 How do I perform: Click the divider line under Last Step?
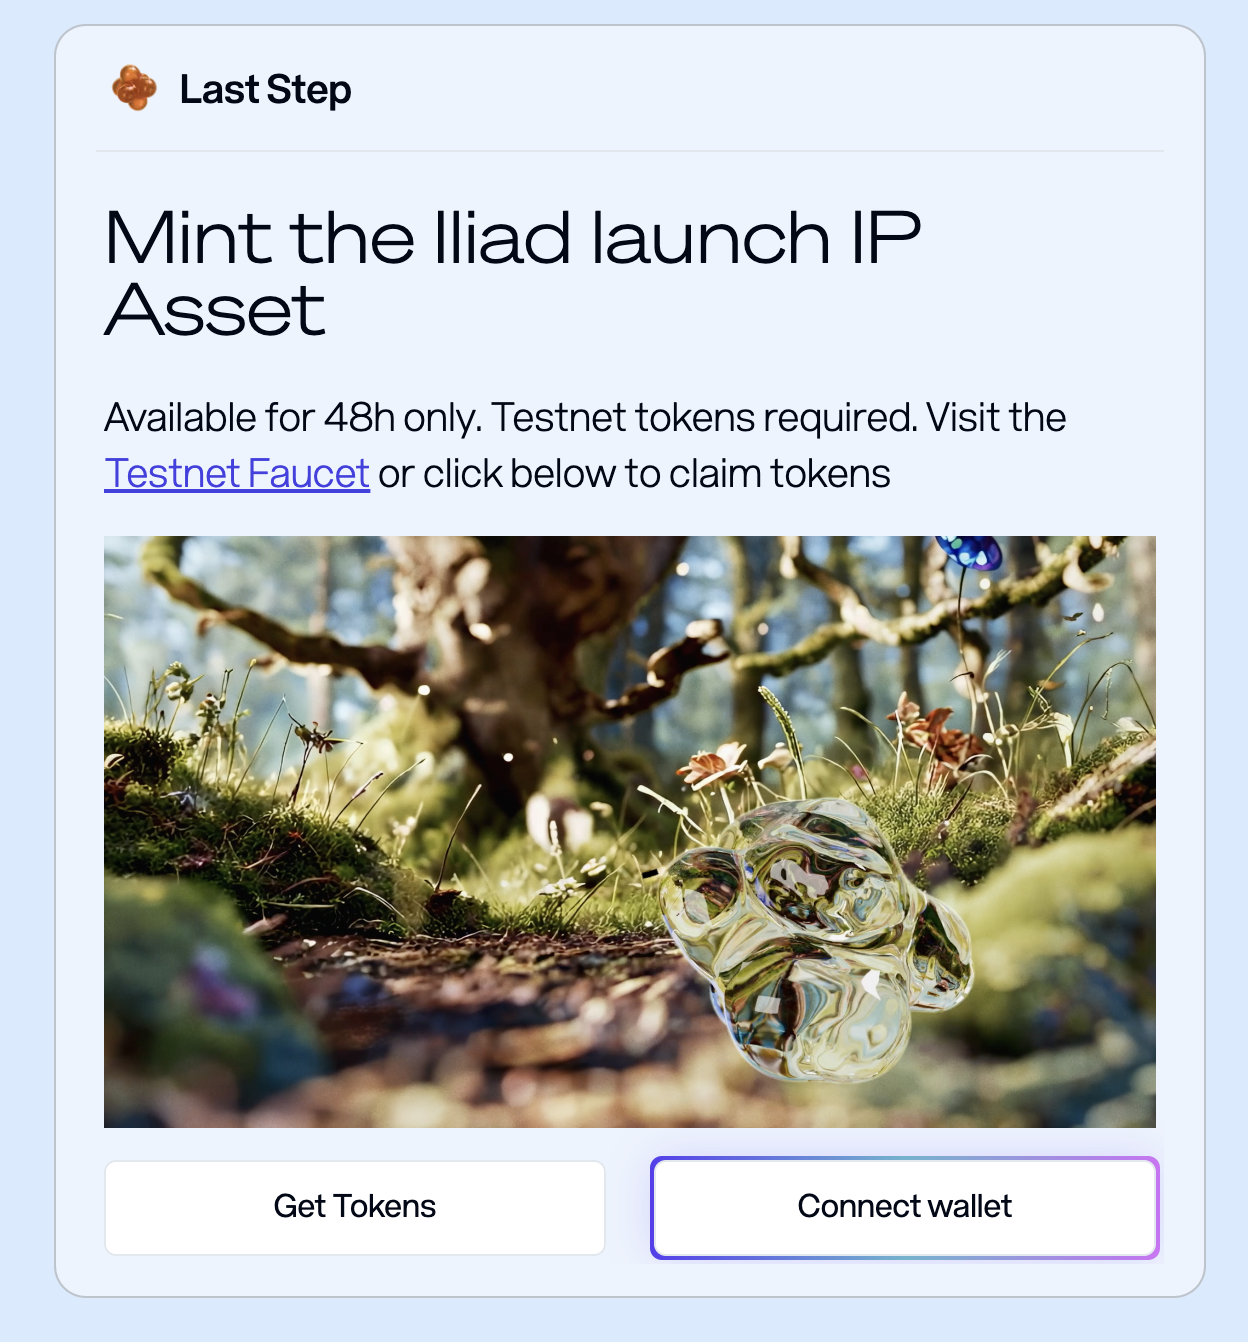point(630,151)
